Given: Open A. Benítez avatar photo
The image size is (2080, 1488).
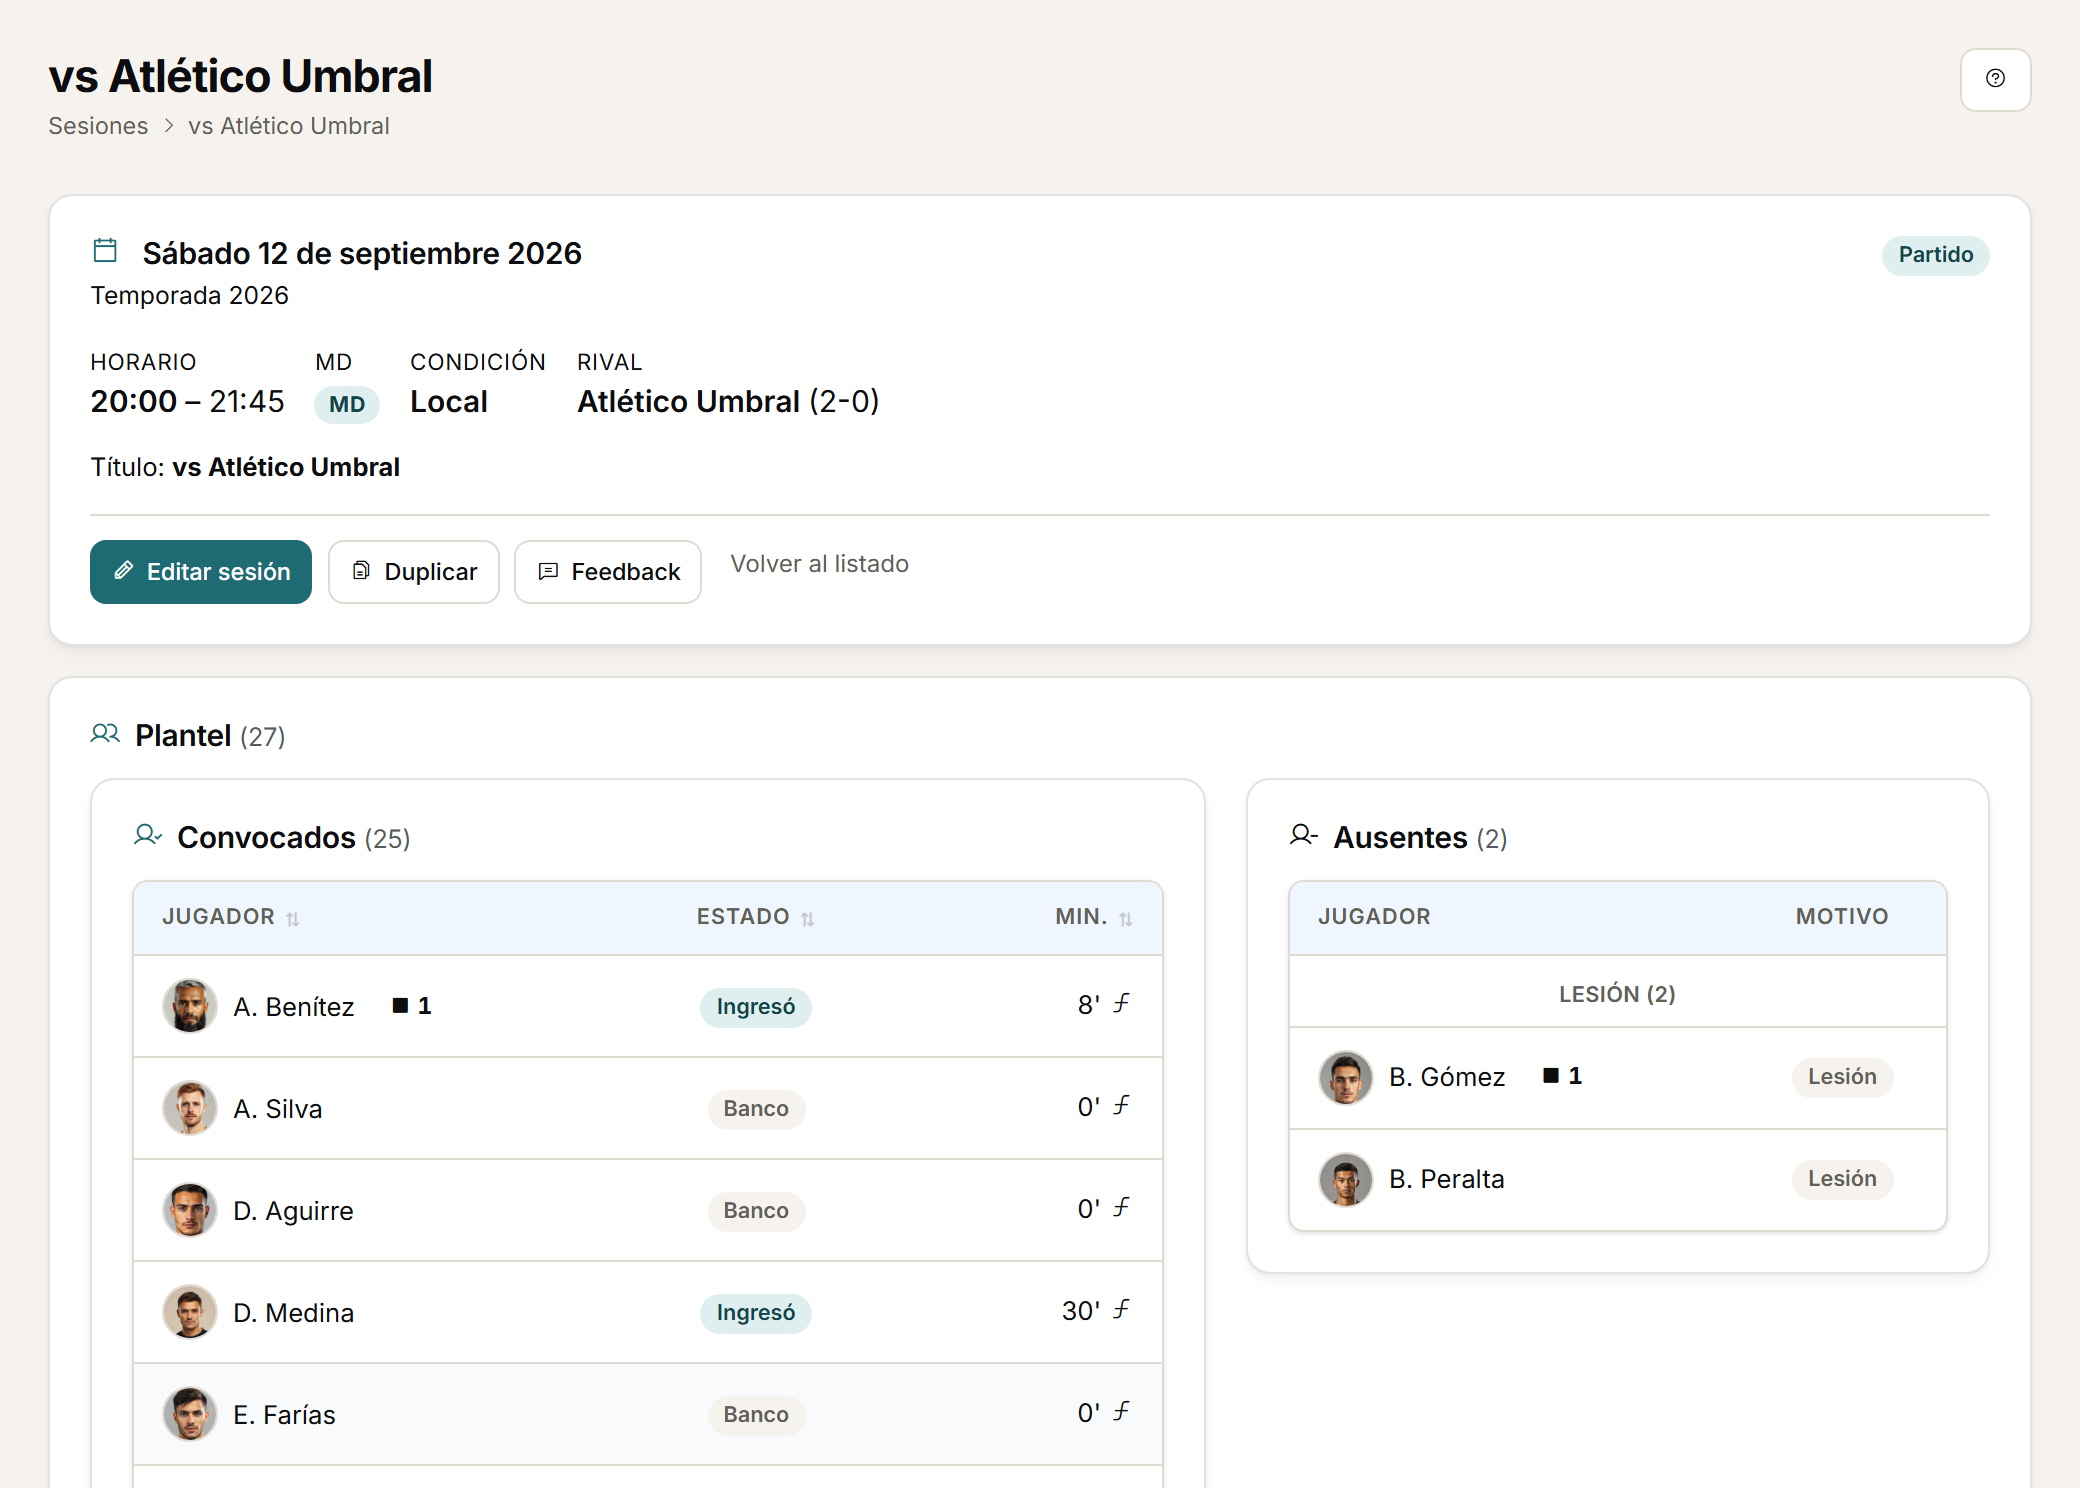Looking at the screenshot, I should click(190, 1006).
